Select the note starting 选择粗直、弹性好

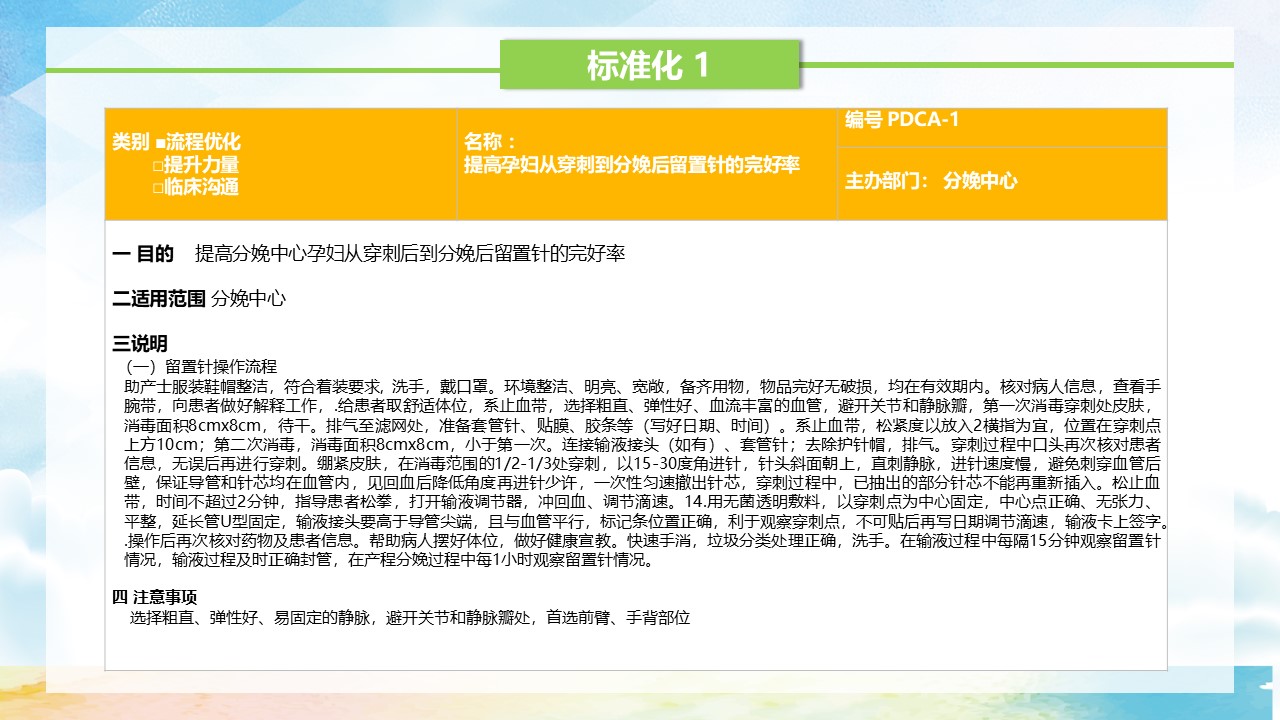pyautogui.click(x=410, y=618)
